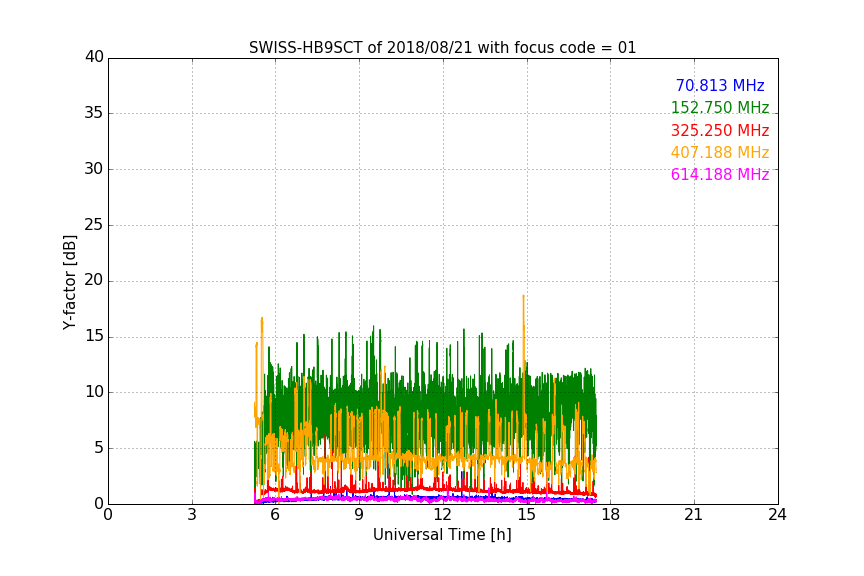Click the y-axis tick label 35
The width and height of the screenshot is (864, 576).
tap(94, 113)
